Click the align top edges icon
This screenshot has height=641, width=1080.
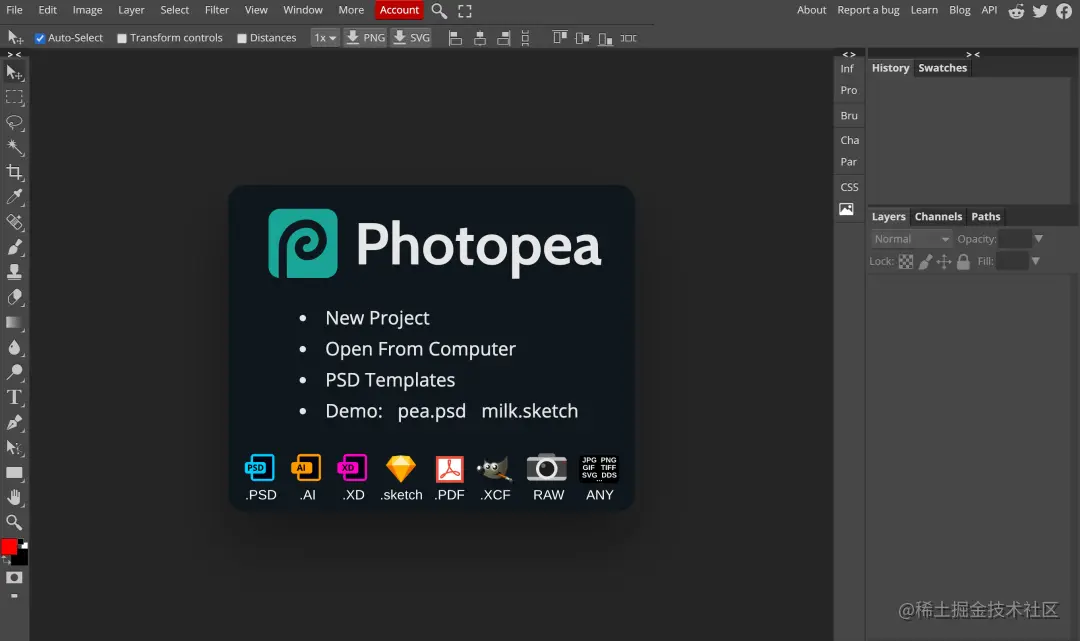pyautogui.click(x=559, y=38)
